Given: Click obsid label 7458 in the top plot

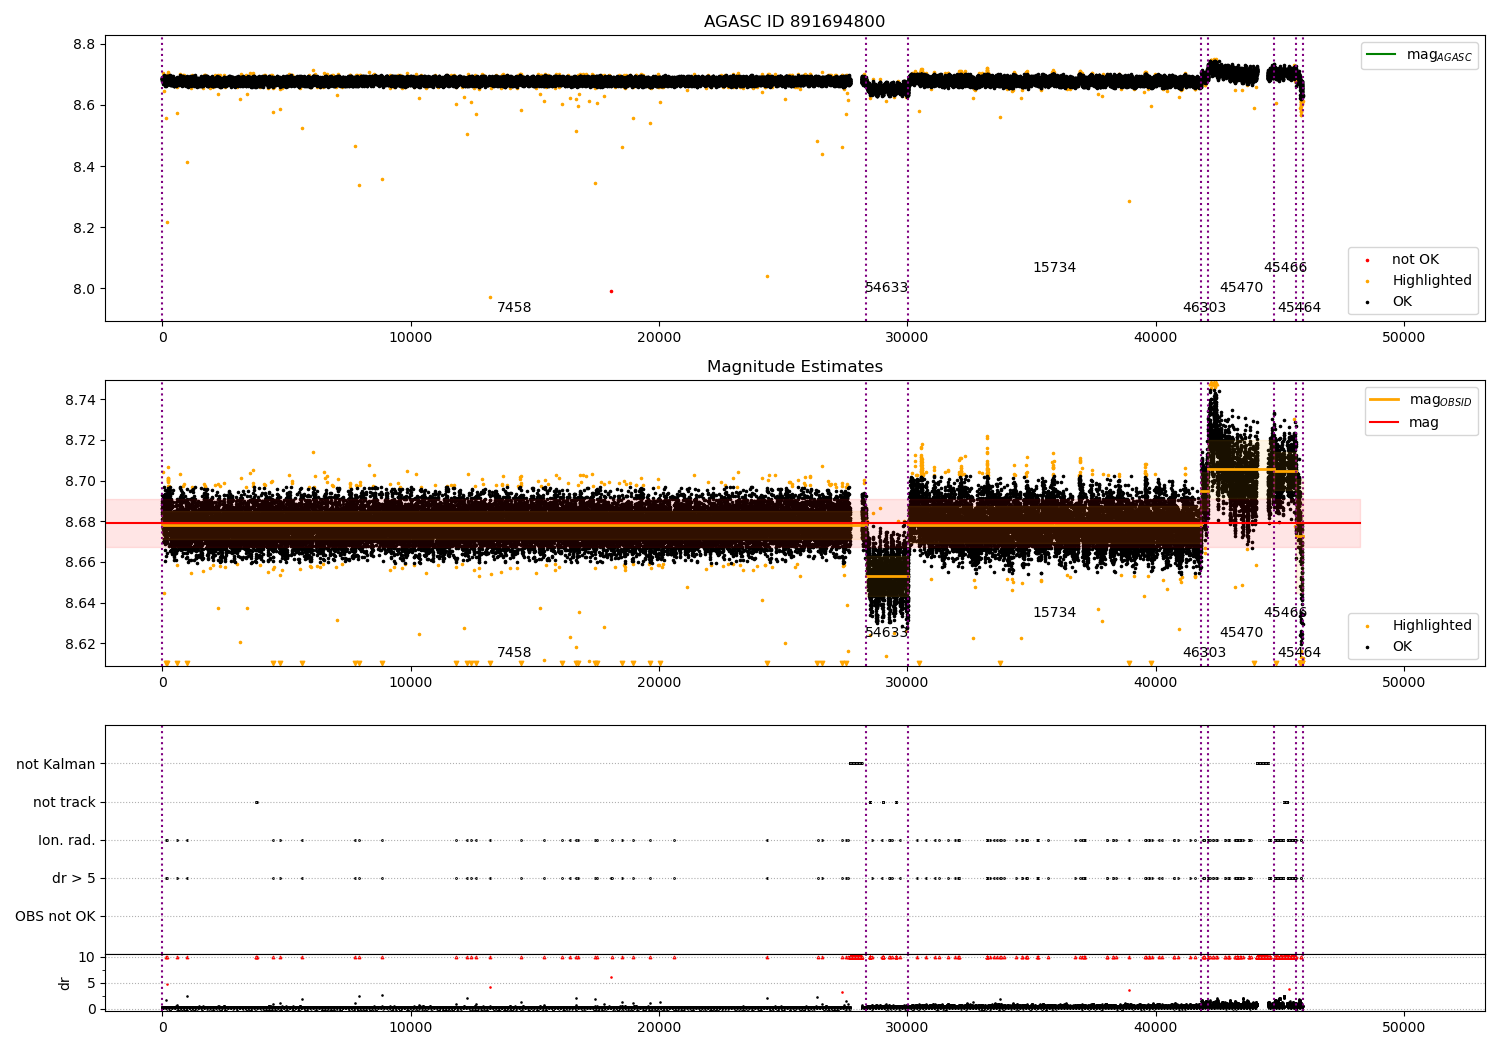Looking at the screenshot, I should 514,308.
